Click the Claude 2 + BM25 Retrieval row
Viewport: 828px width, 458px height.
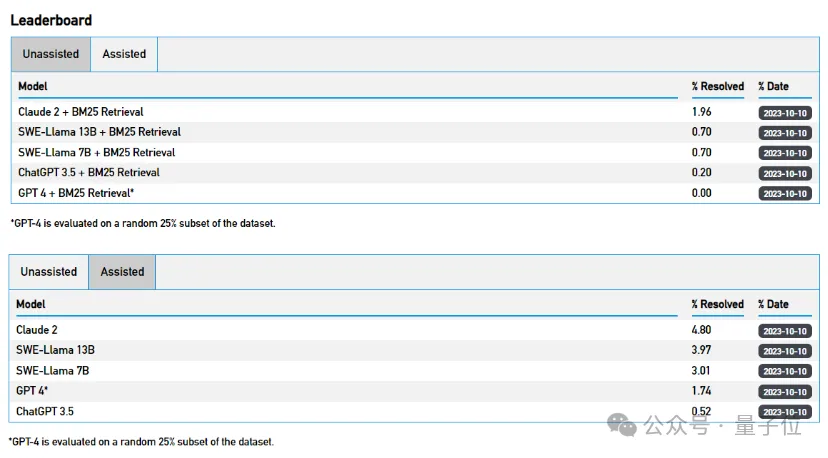415,112
